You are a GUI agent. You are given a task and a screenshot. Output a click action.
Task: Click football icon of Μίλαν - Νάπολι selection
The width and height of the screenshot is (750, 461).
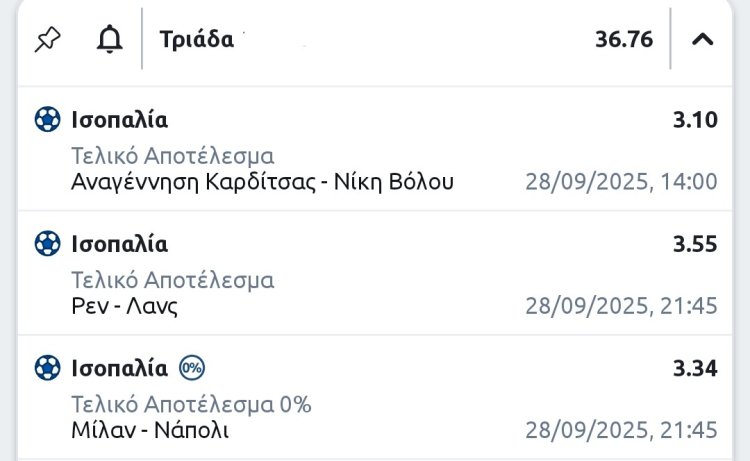point(47,368)
